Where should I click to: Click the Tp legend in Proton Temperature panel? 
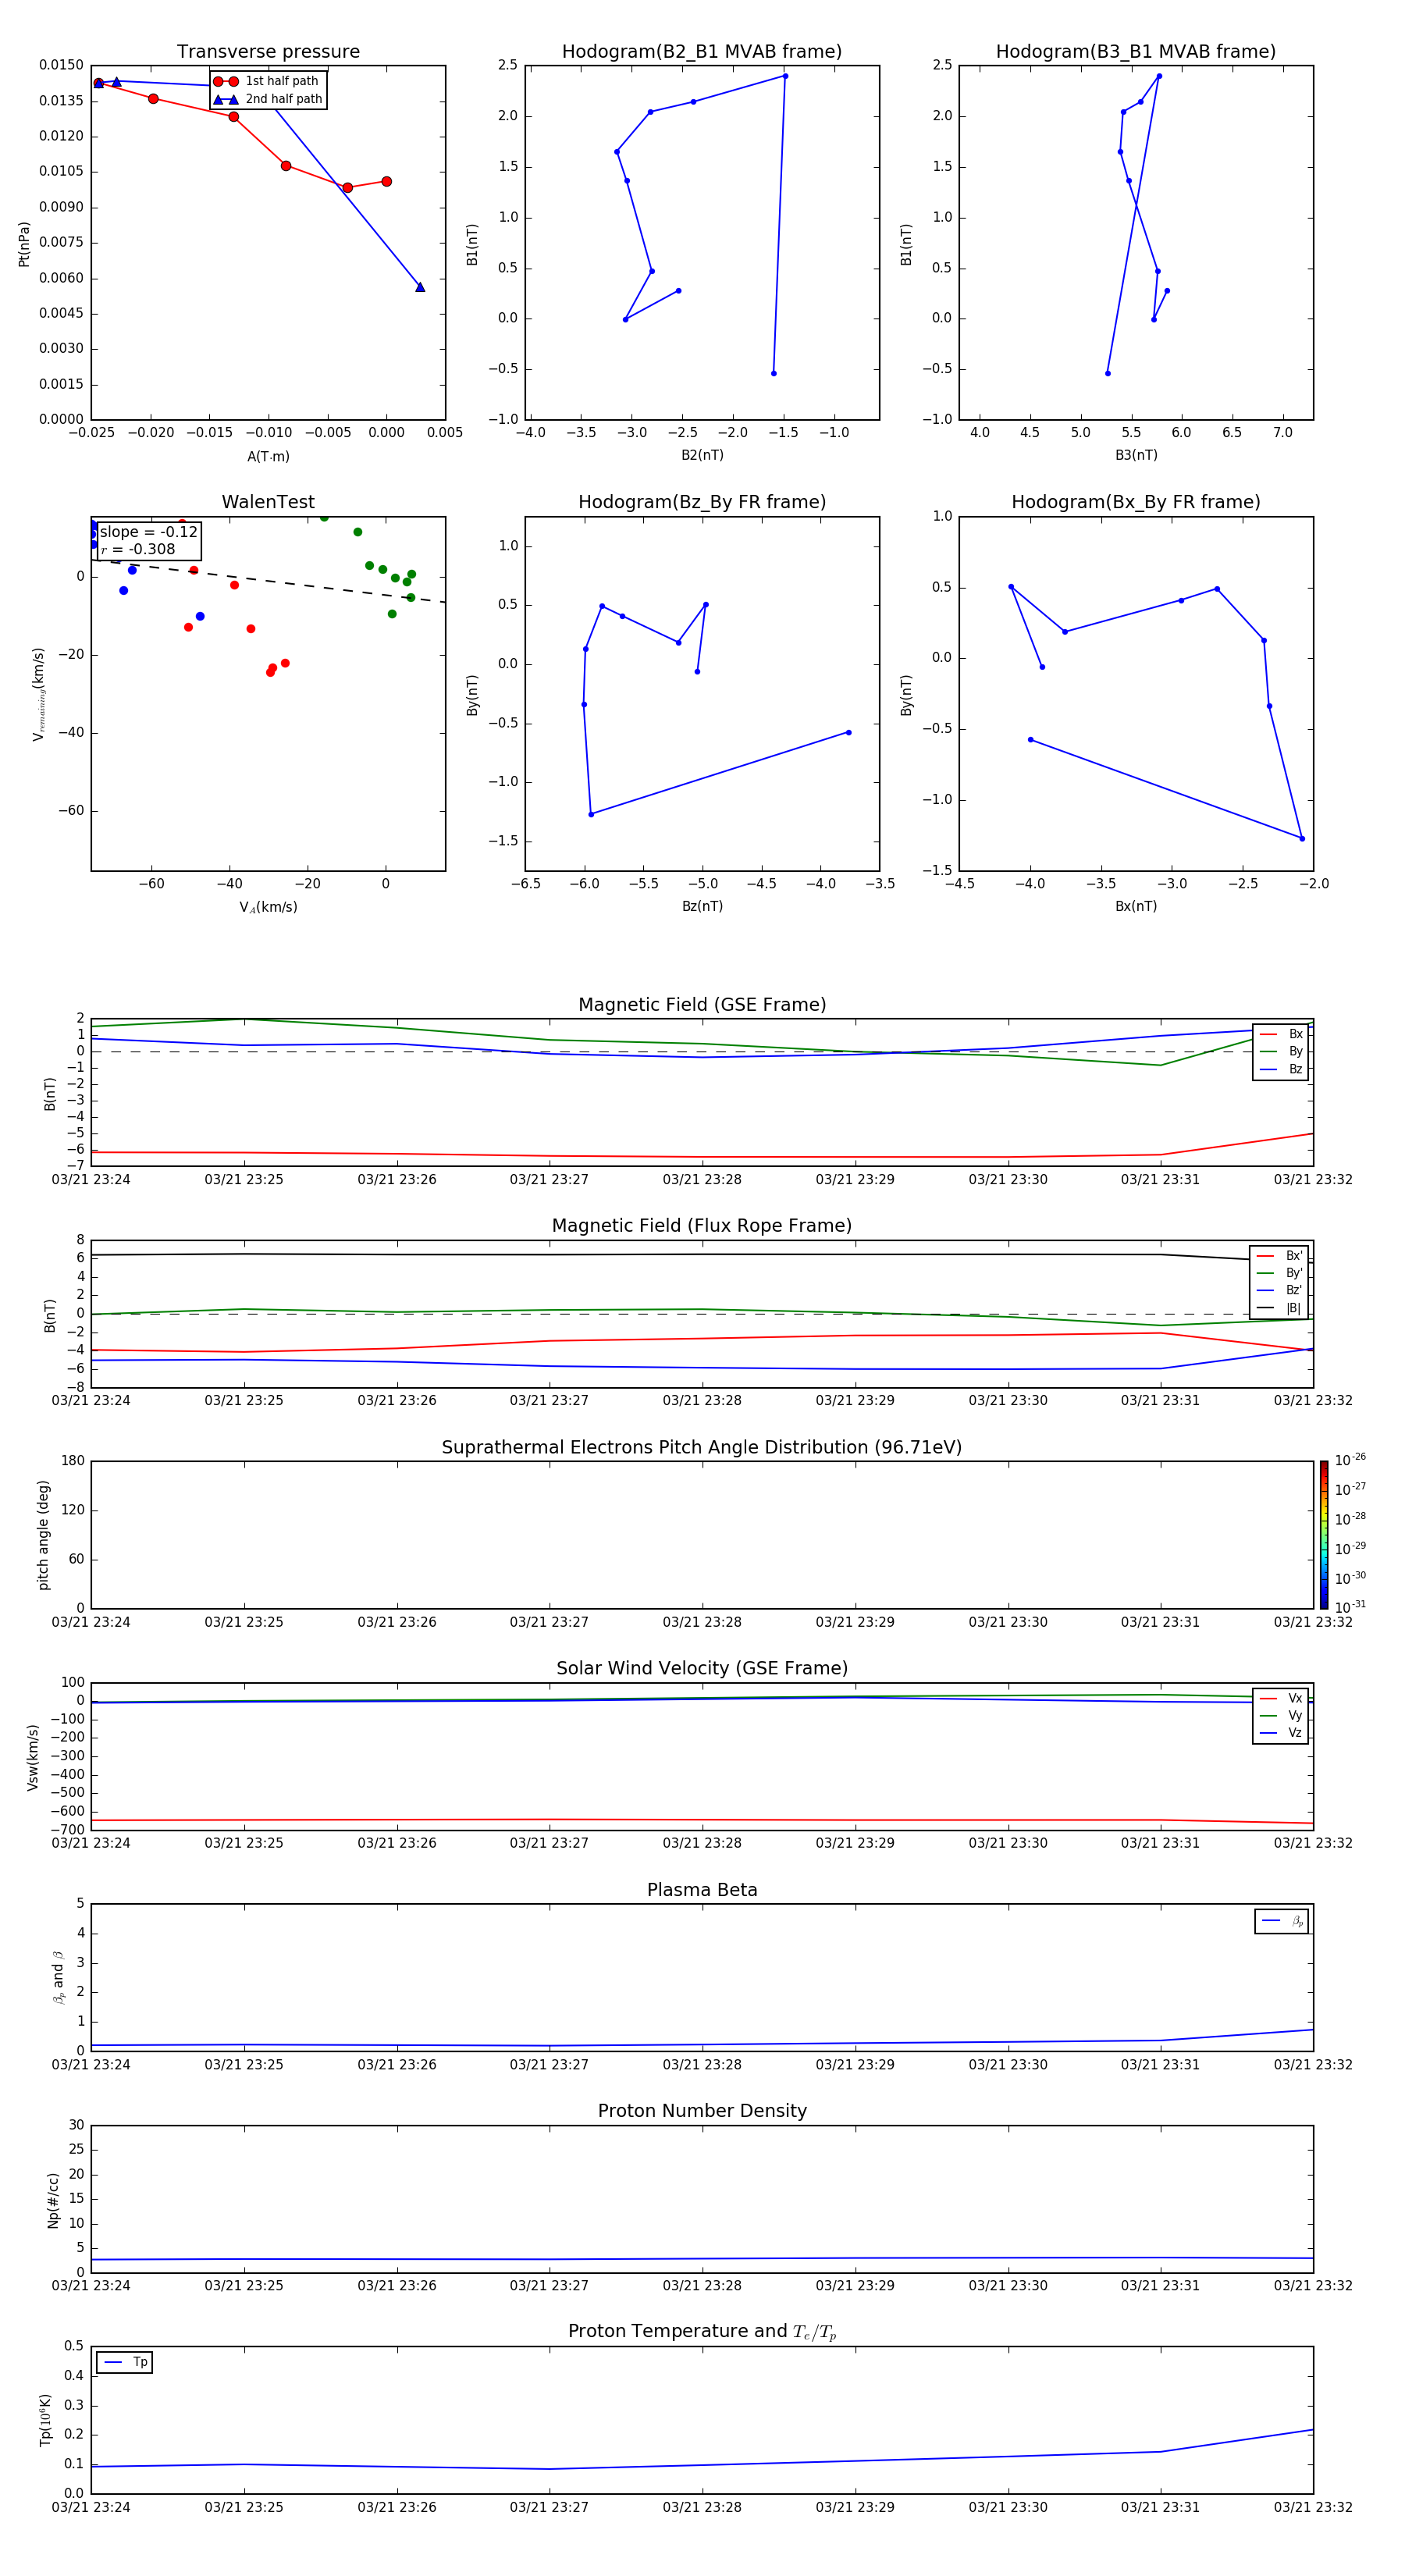tap(124, 2362)
